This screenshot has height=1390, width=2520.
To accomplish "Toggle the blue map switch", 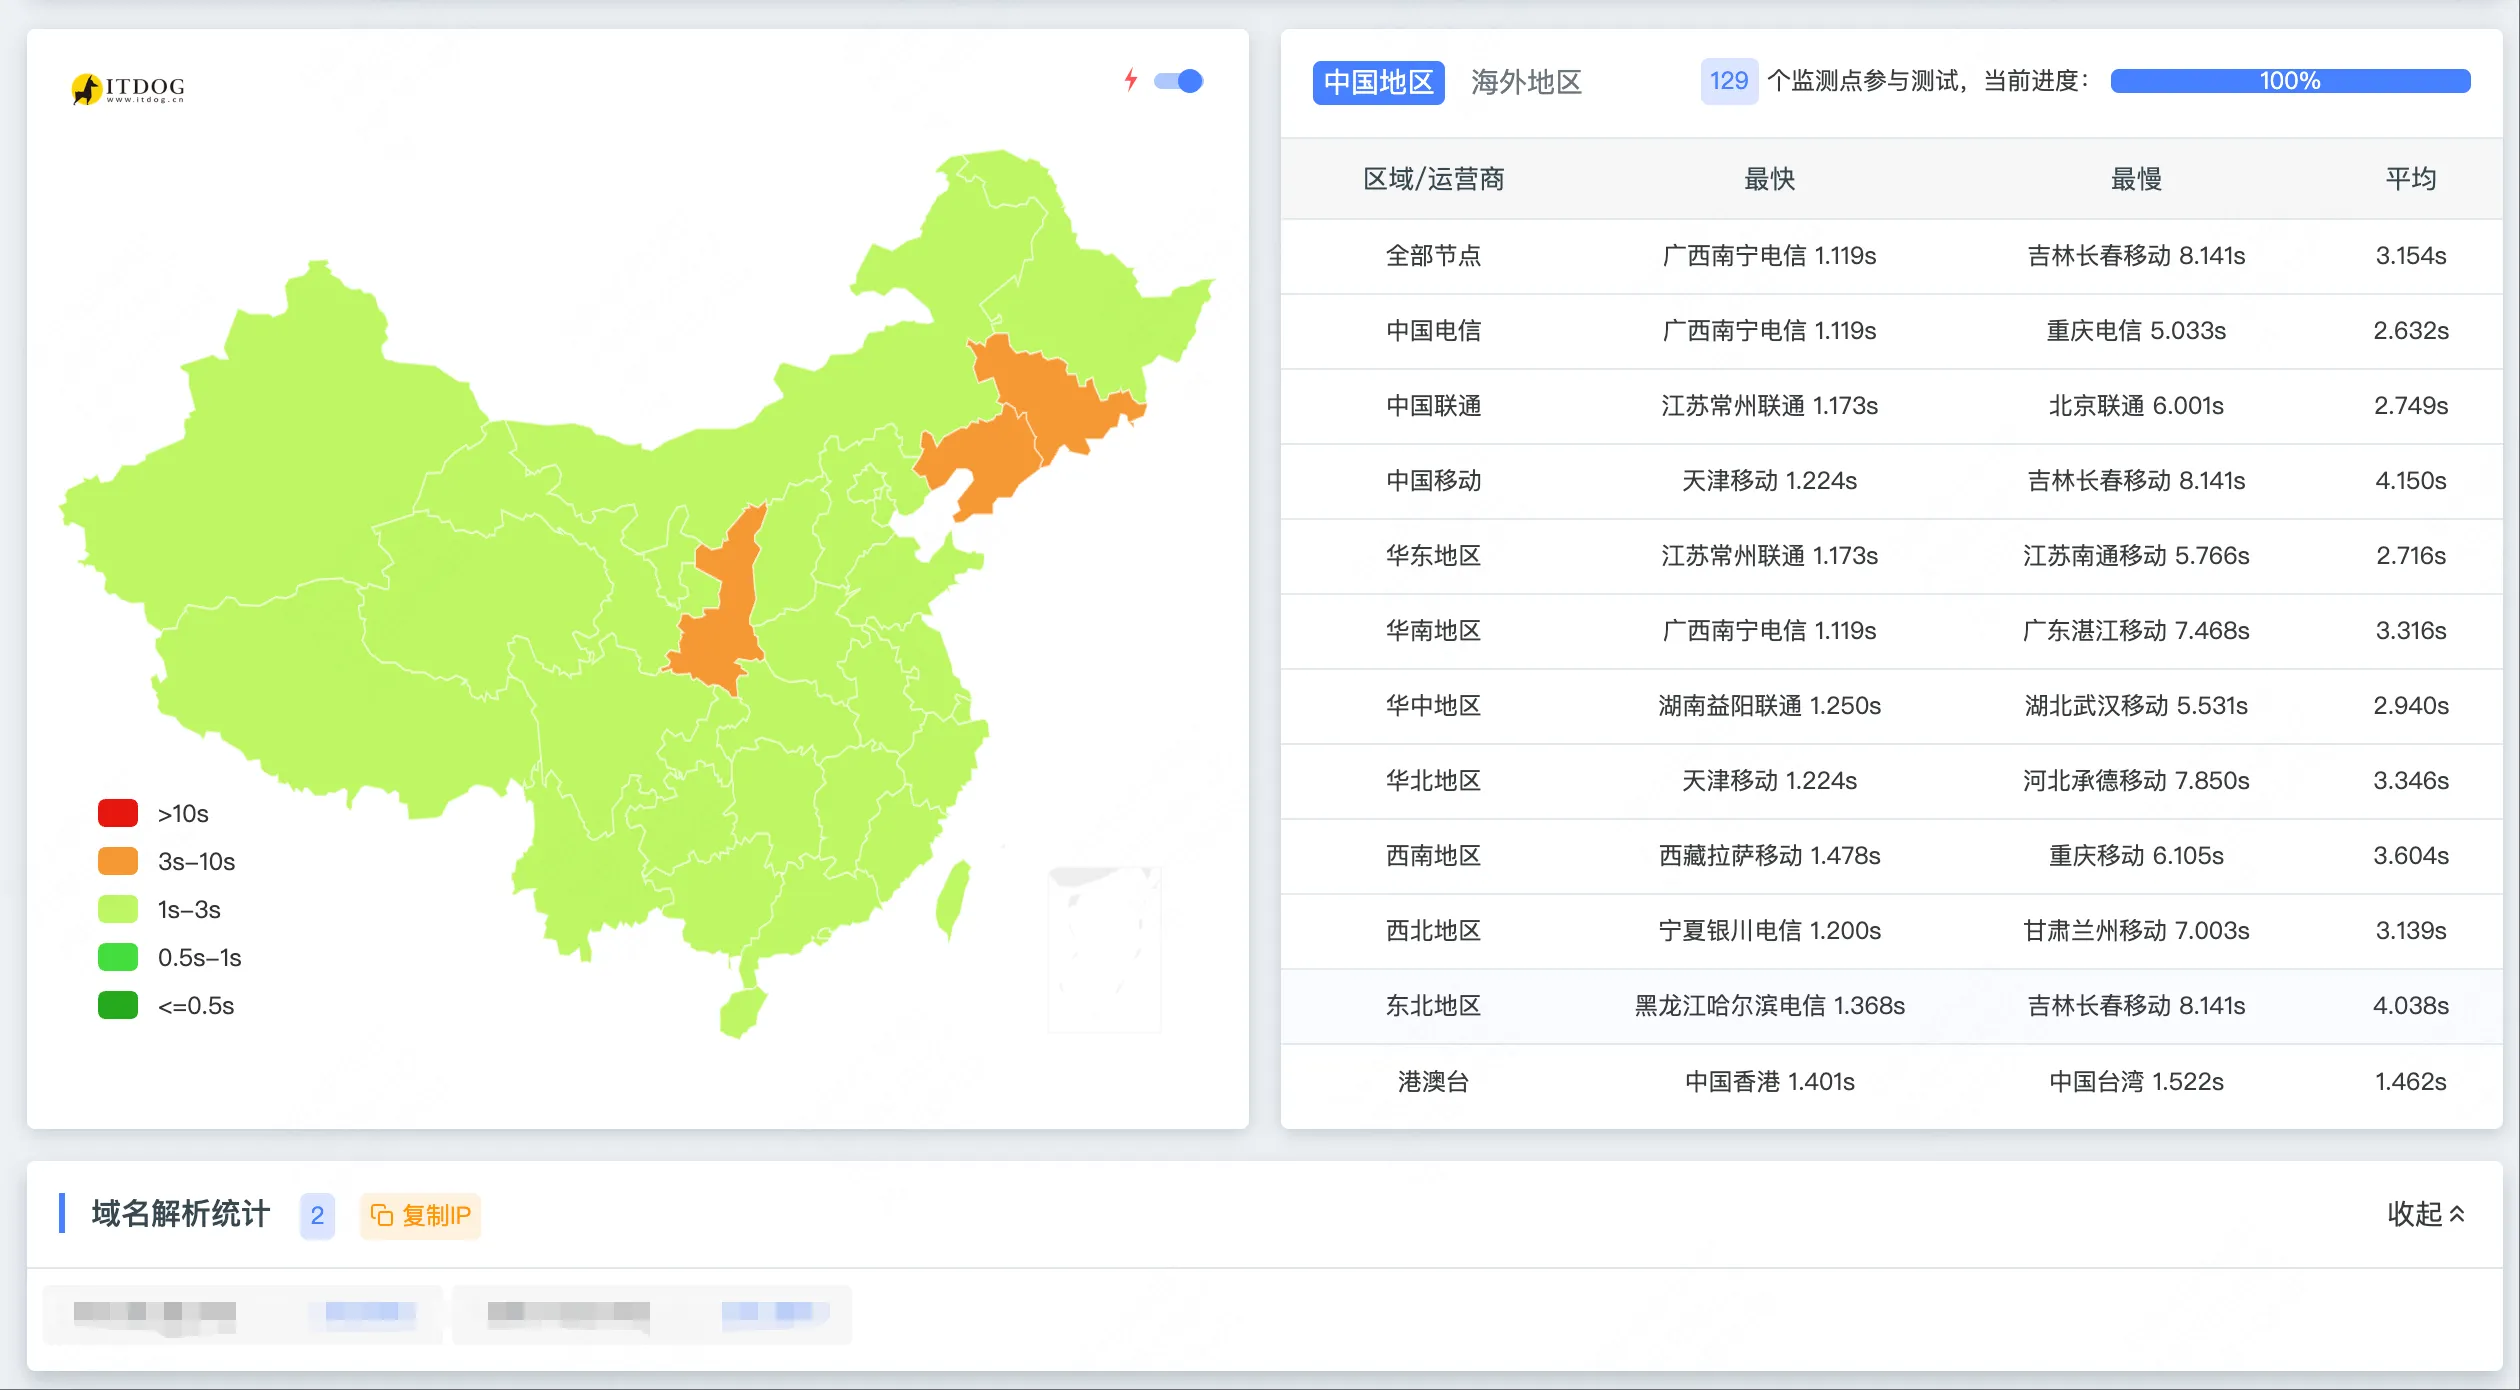I will pos(1178,81).
